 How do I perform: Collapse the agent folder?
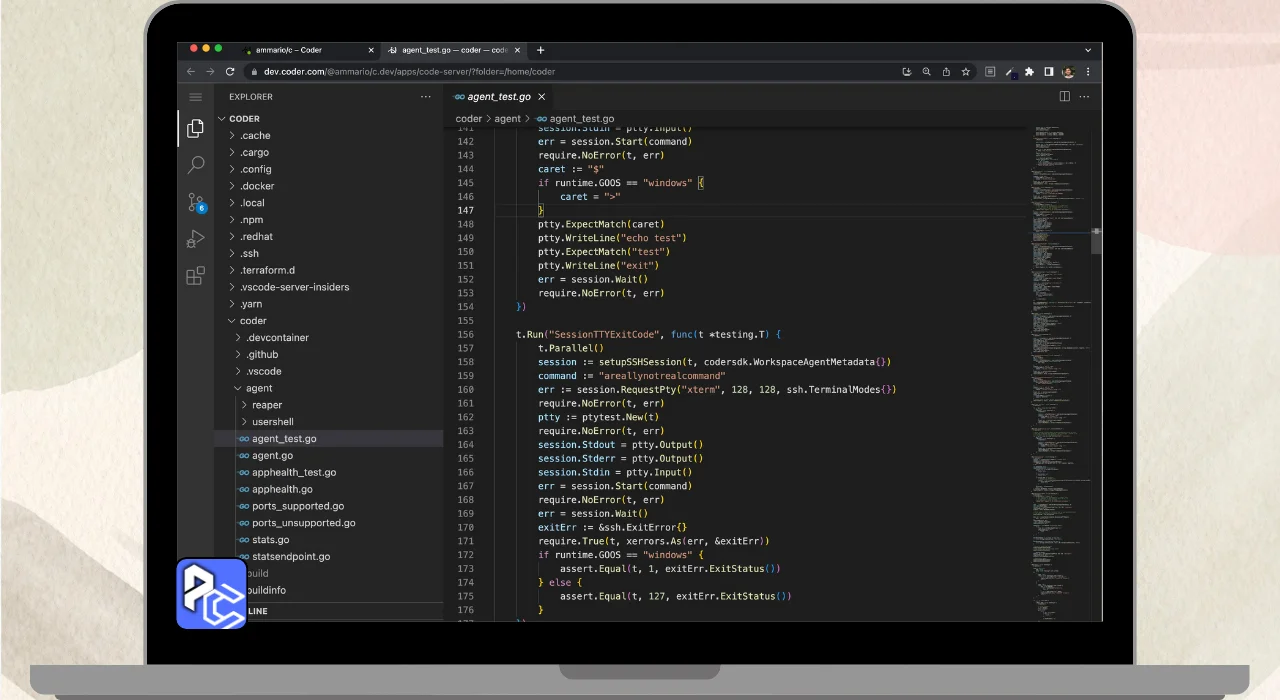[x=258, y=388]
